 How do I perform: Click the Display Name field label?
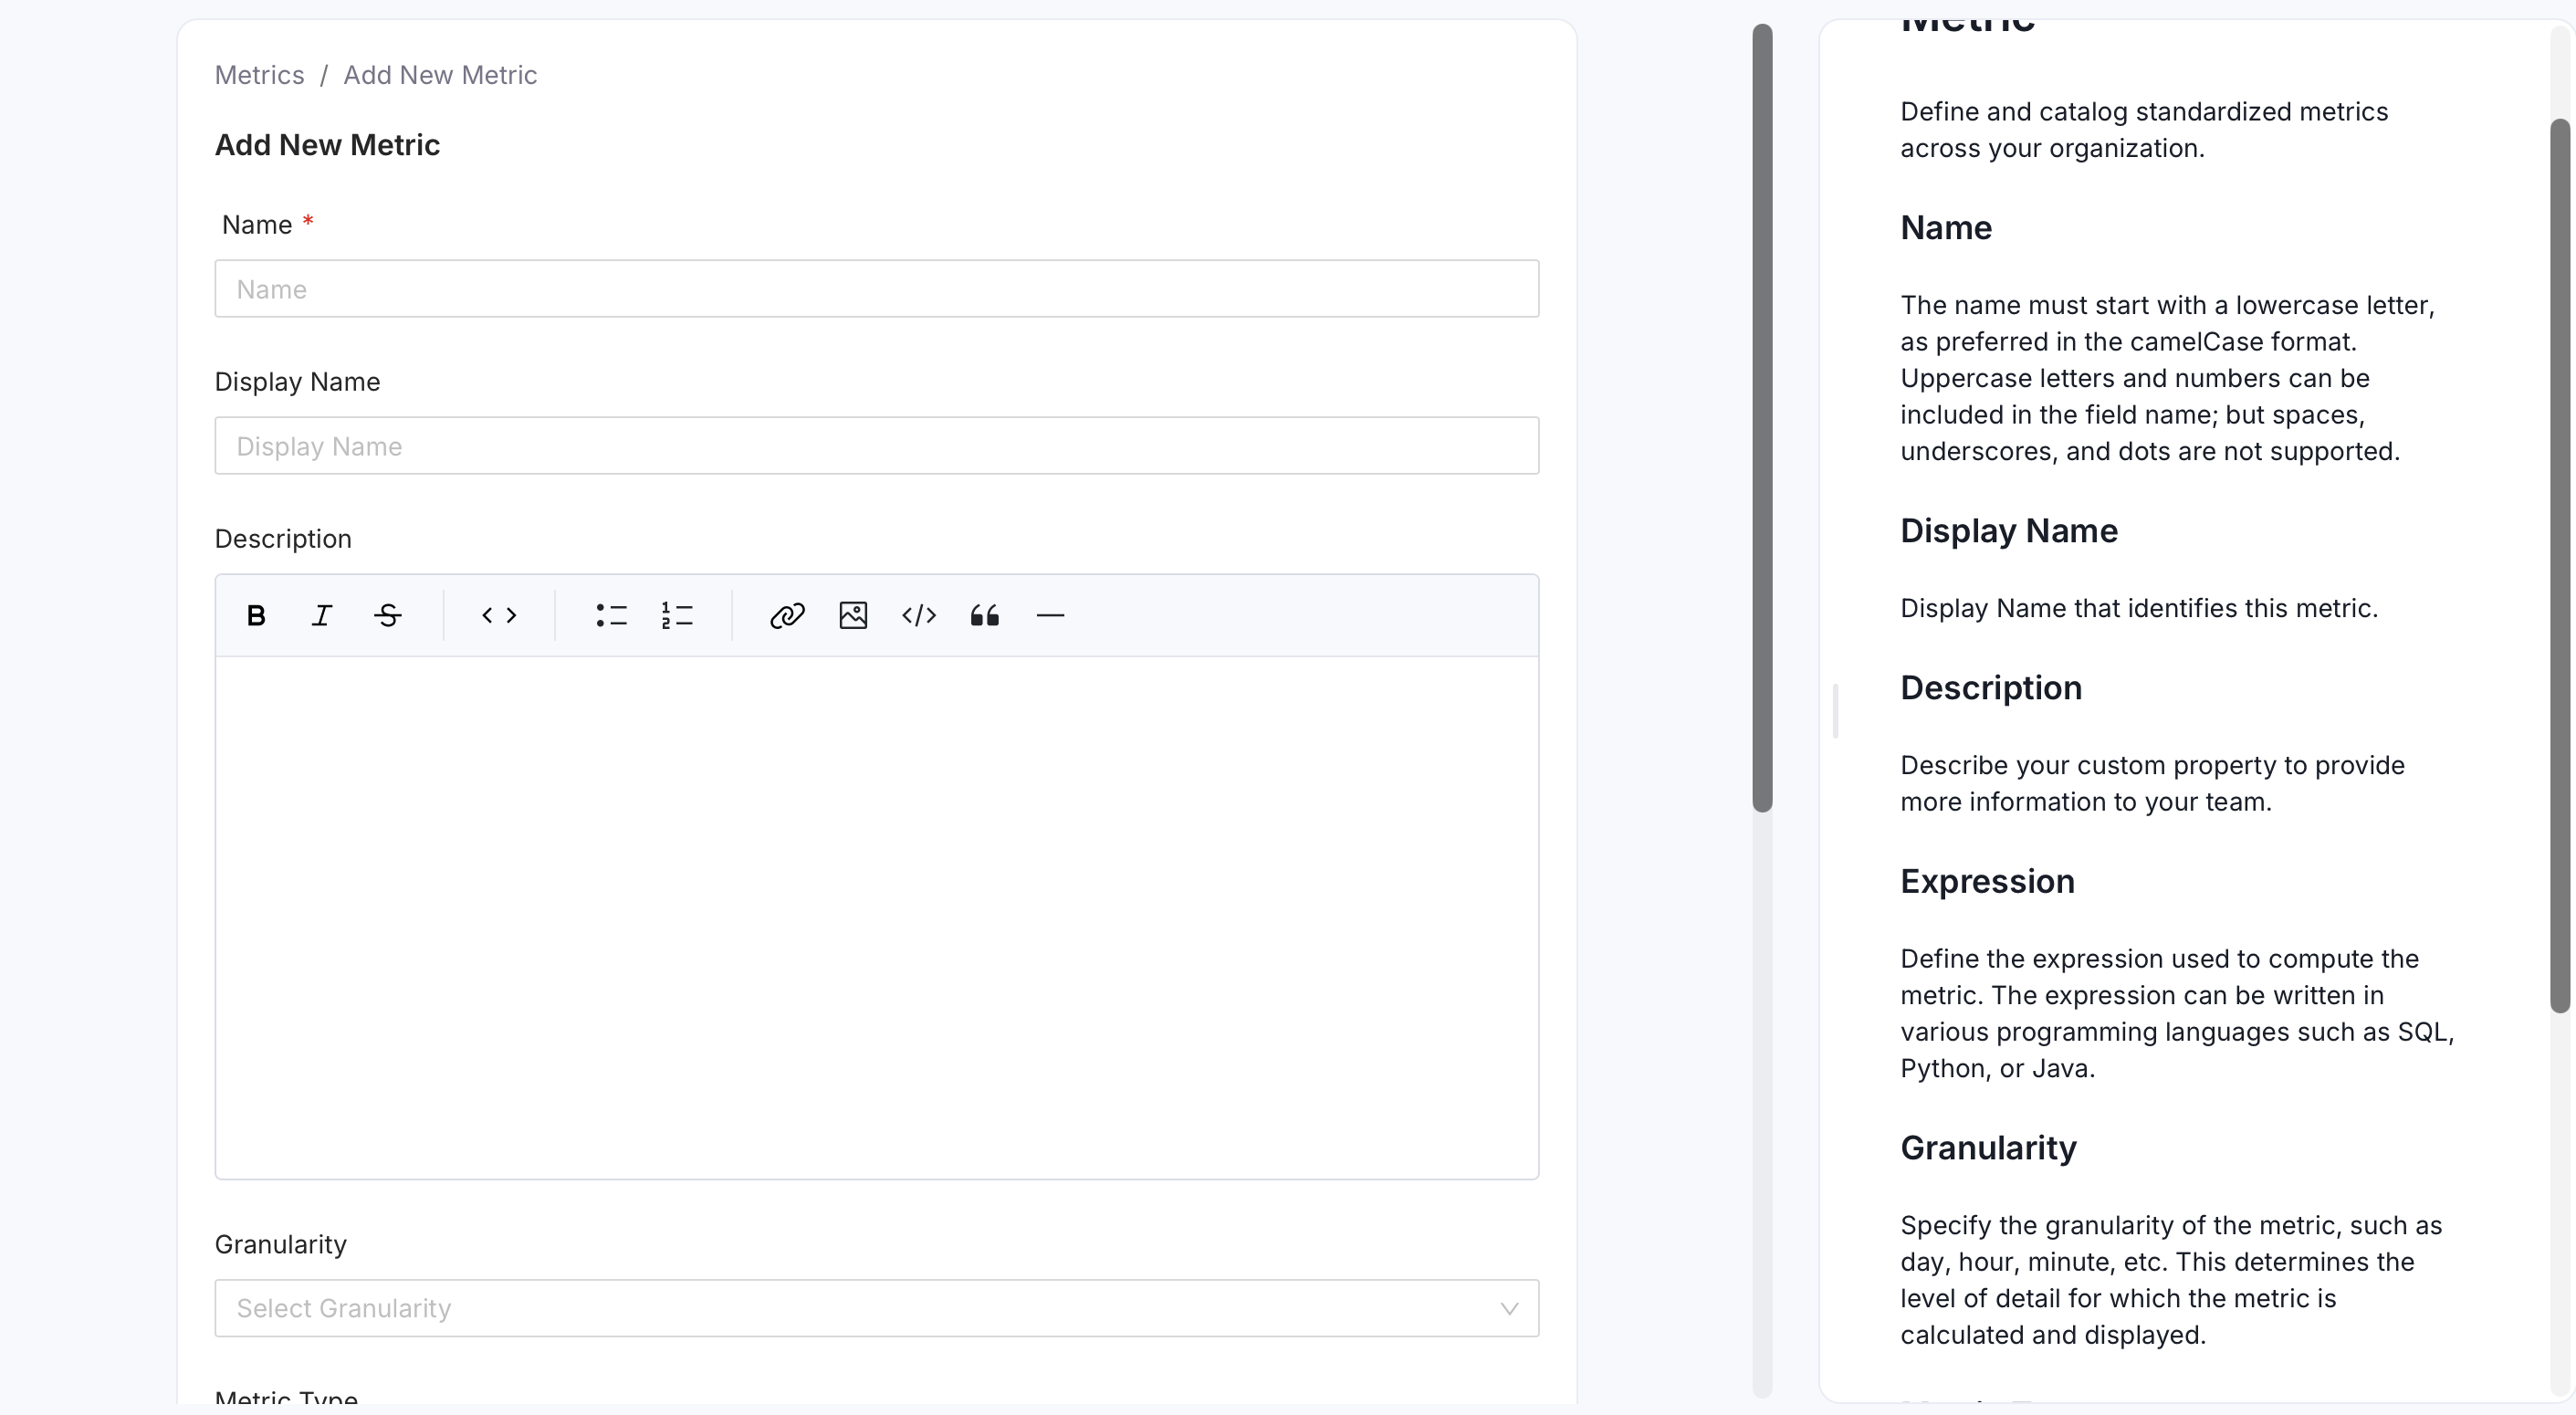pos(297,382)
